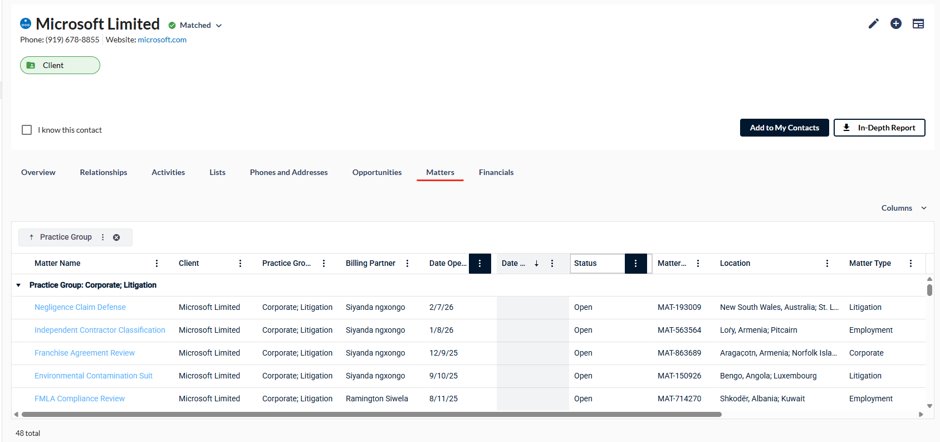The image size is (940, 442).
Task: Open Independent Contractor Classification matter
Action: click(x=100, y=330)
